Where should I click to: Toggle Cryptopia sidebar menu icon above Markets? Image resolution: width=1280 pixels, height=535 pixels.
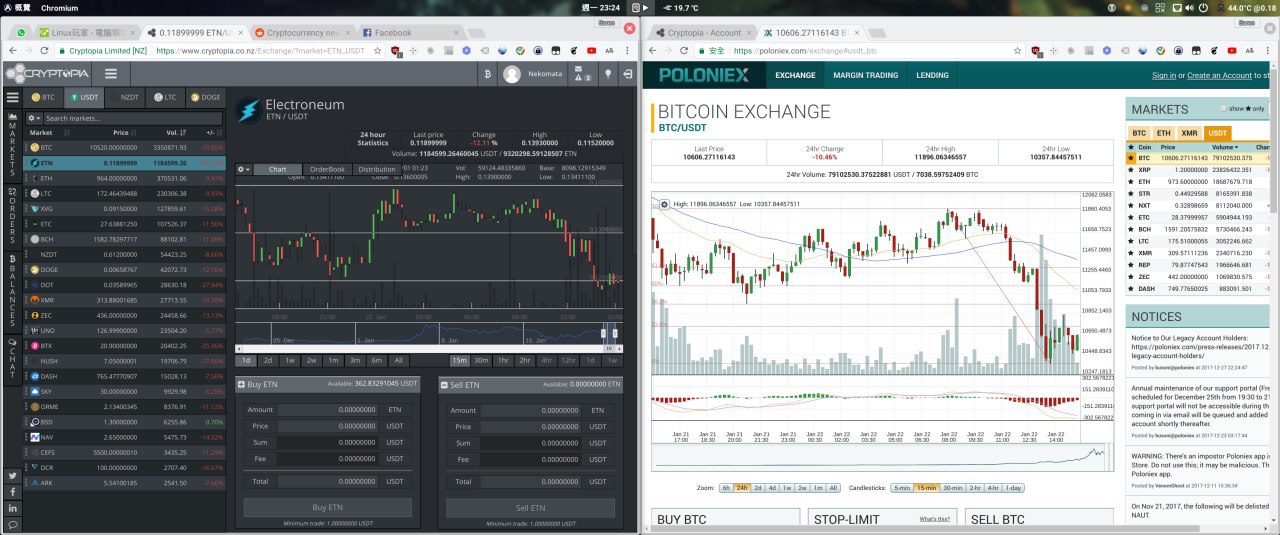click(x=12, y=97)
